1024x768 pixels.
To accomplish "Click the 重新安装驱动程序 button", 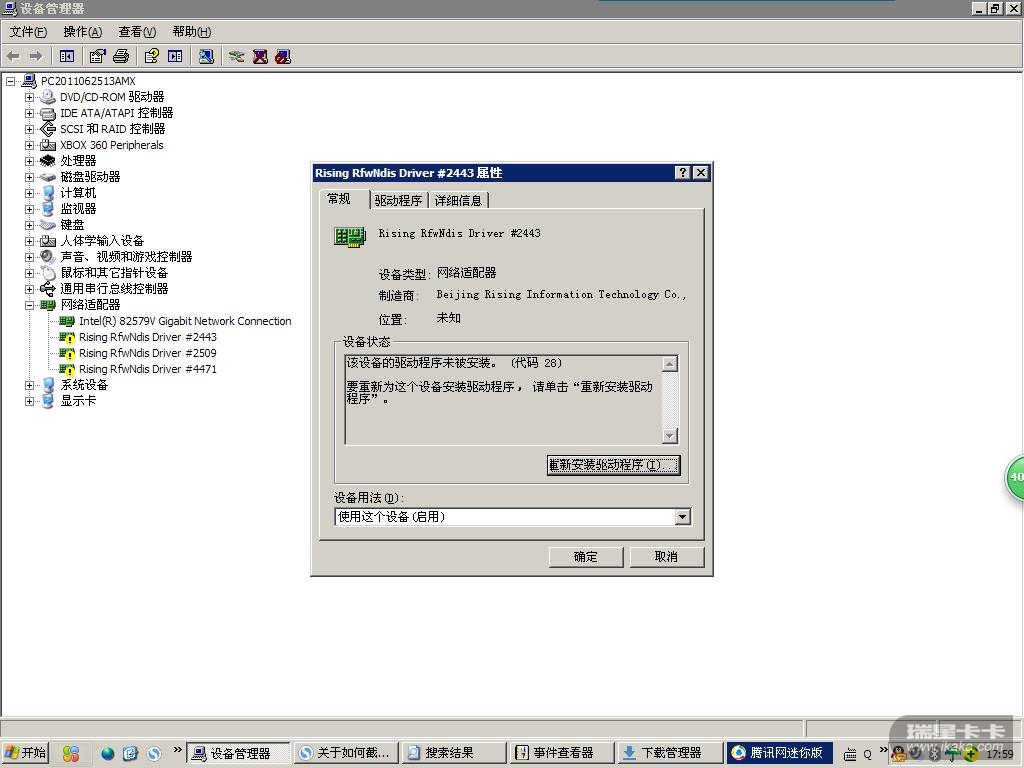I will [x=614, y=465].
